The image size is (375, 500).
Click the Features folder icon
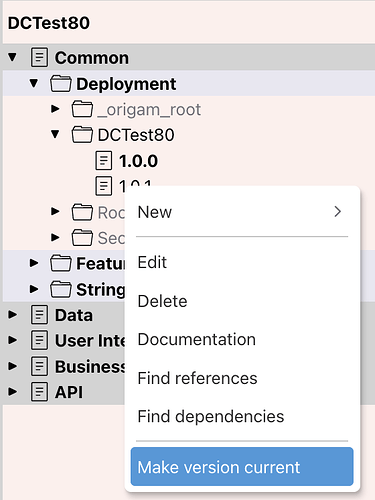point(61,263)
